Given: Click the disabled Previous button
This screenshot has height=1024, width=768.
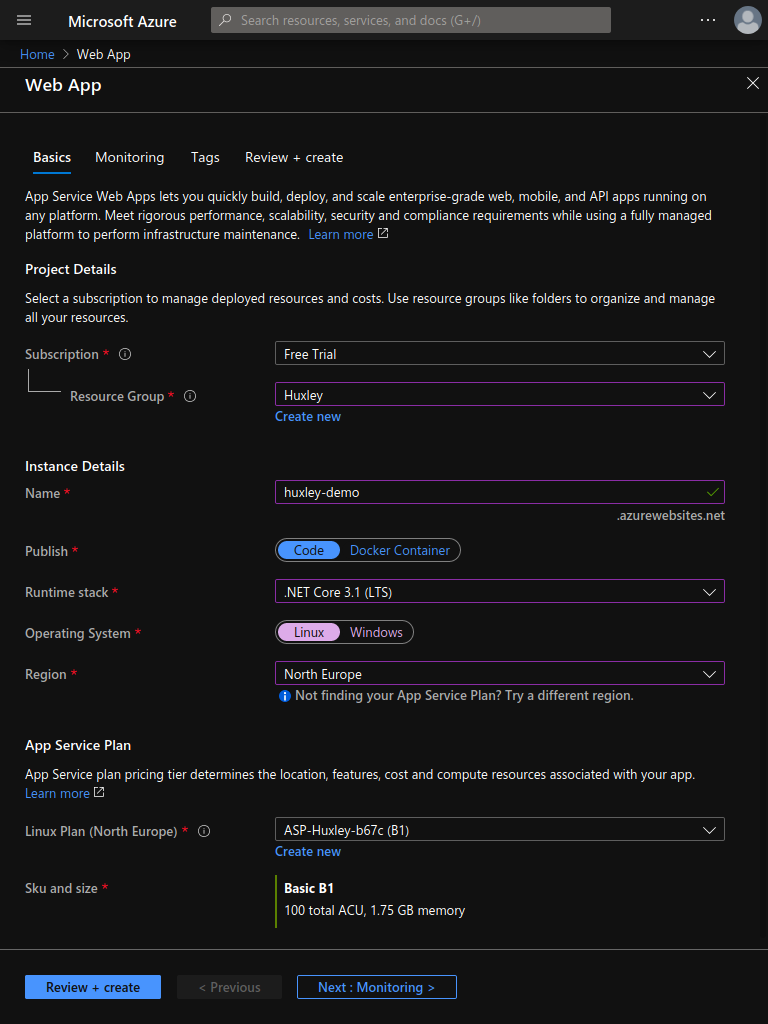Looking at the screenshot, I should (229, 987).
